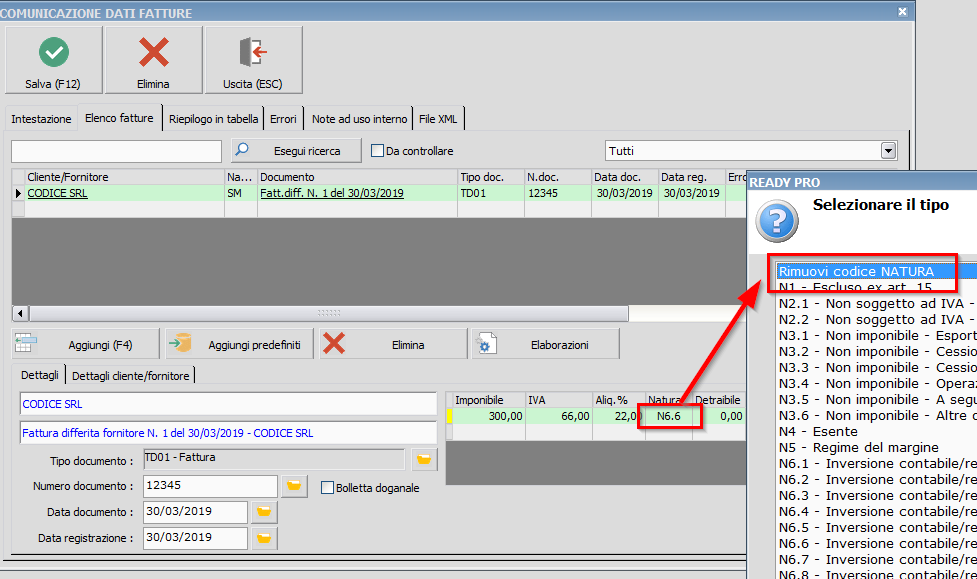Click the 12345 cell in N.doc. column

[x=558, y=193]
